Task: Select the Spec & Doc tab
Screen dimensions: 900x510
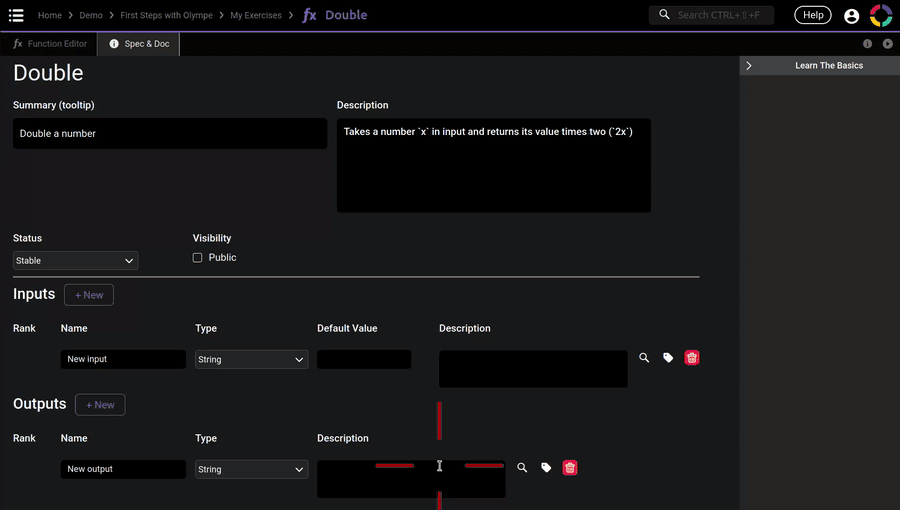Action: (x=139, y=44)
